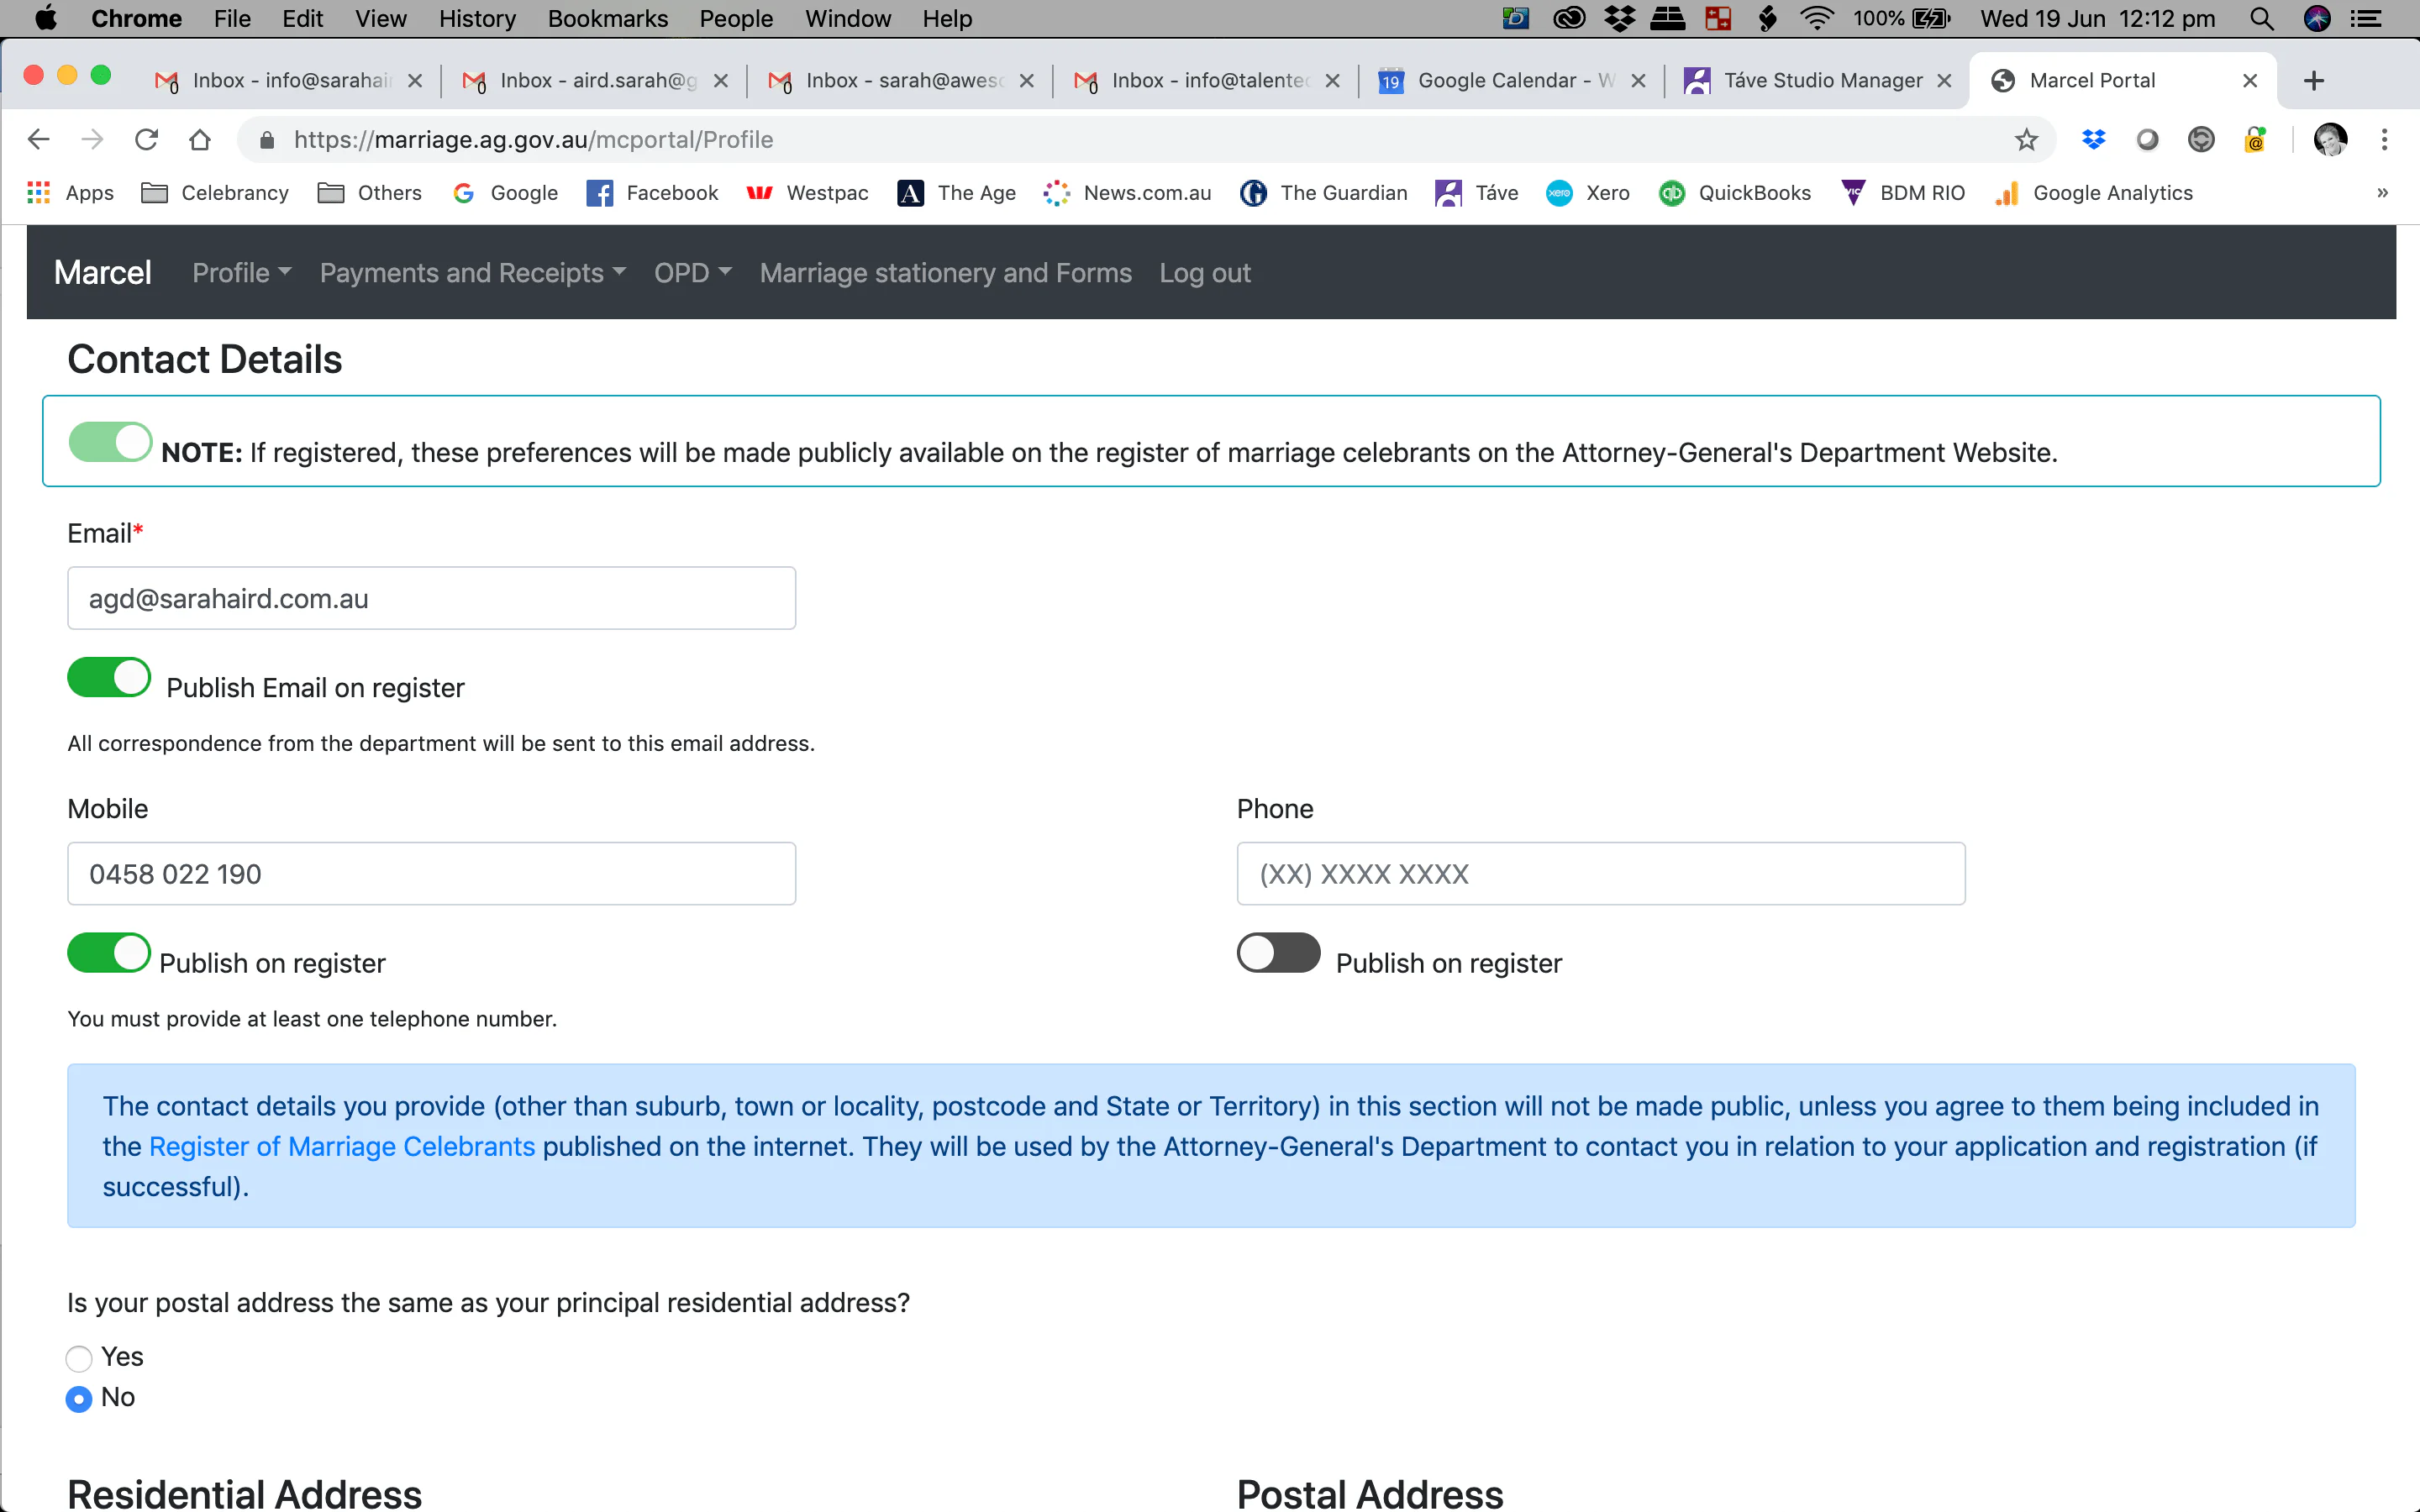Open macOS Spotlight search icon
The height and width of the screenshot is (1512, 2420).
tap(2261, 18)
